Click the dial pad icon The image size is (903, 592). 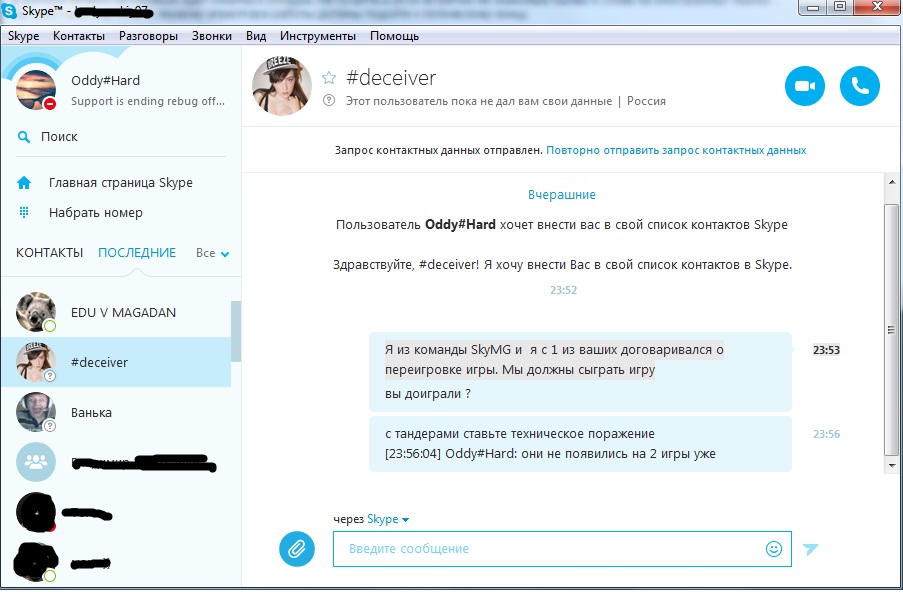click(24, 212)
